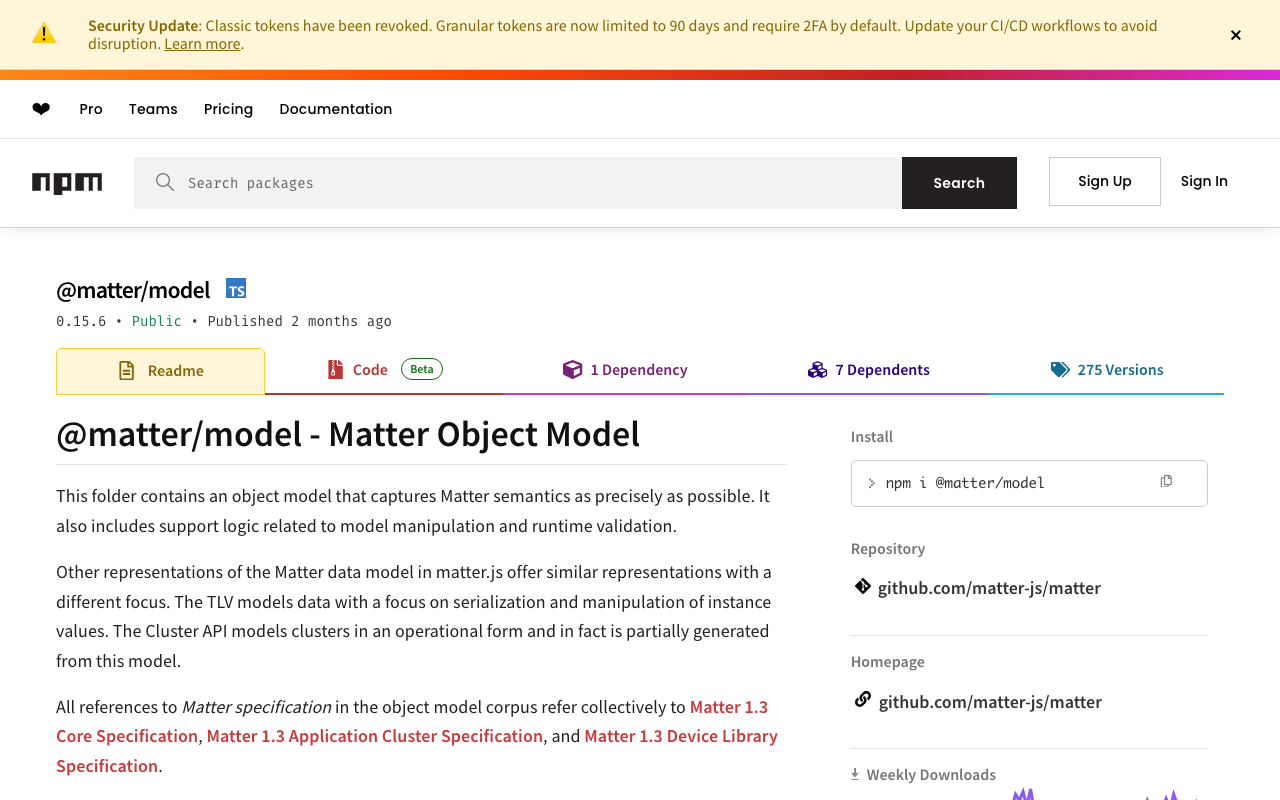The height and width of the screenshot is (800, 1280).
Task: Focus the Search packages field
Action: pos(540,183)
